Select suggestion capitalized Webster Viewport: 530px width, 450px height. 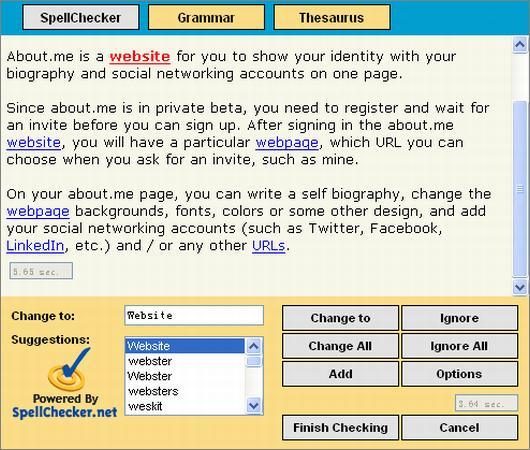[185, 376]
